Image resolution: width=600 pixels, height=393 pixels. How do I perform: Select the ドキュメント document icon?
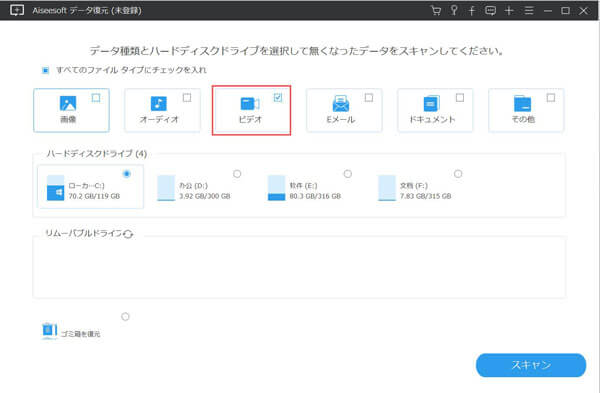pos(432,104)
